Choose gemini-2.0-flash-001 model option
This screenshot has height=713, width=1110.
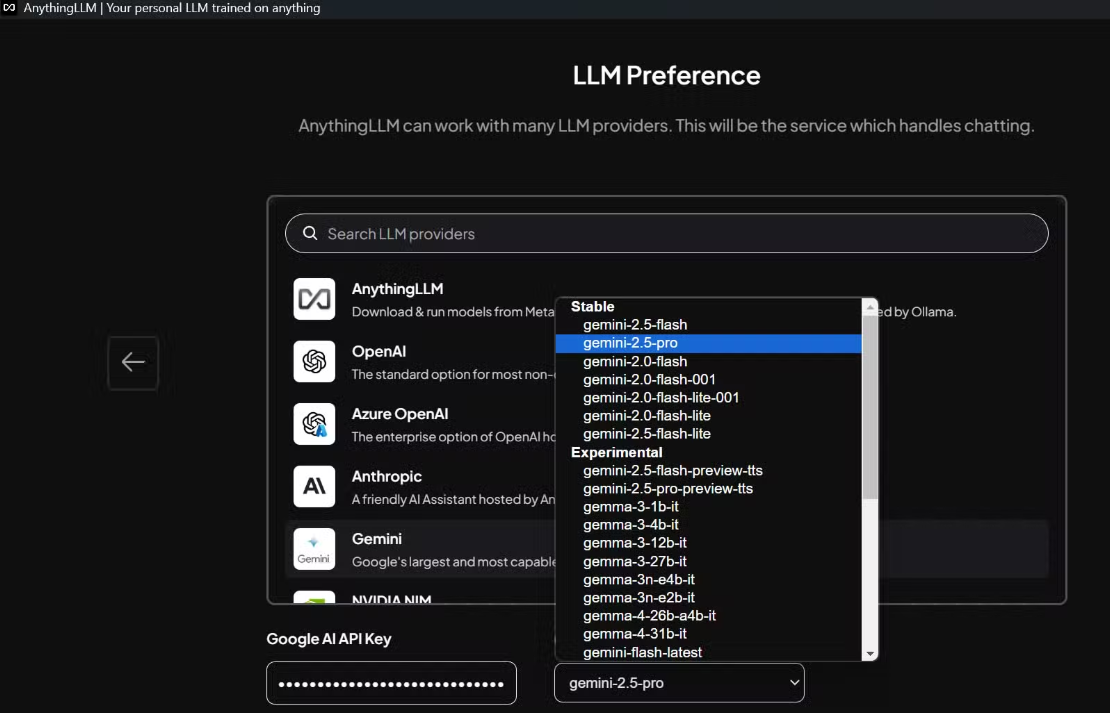[709, 380]
